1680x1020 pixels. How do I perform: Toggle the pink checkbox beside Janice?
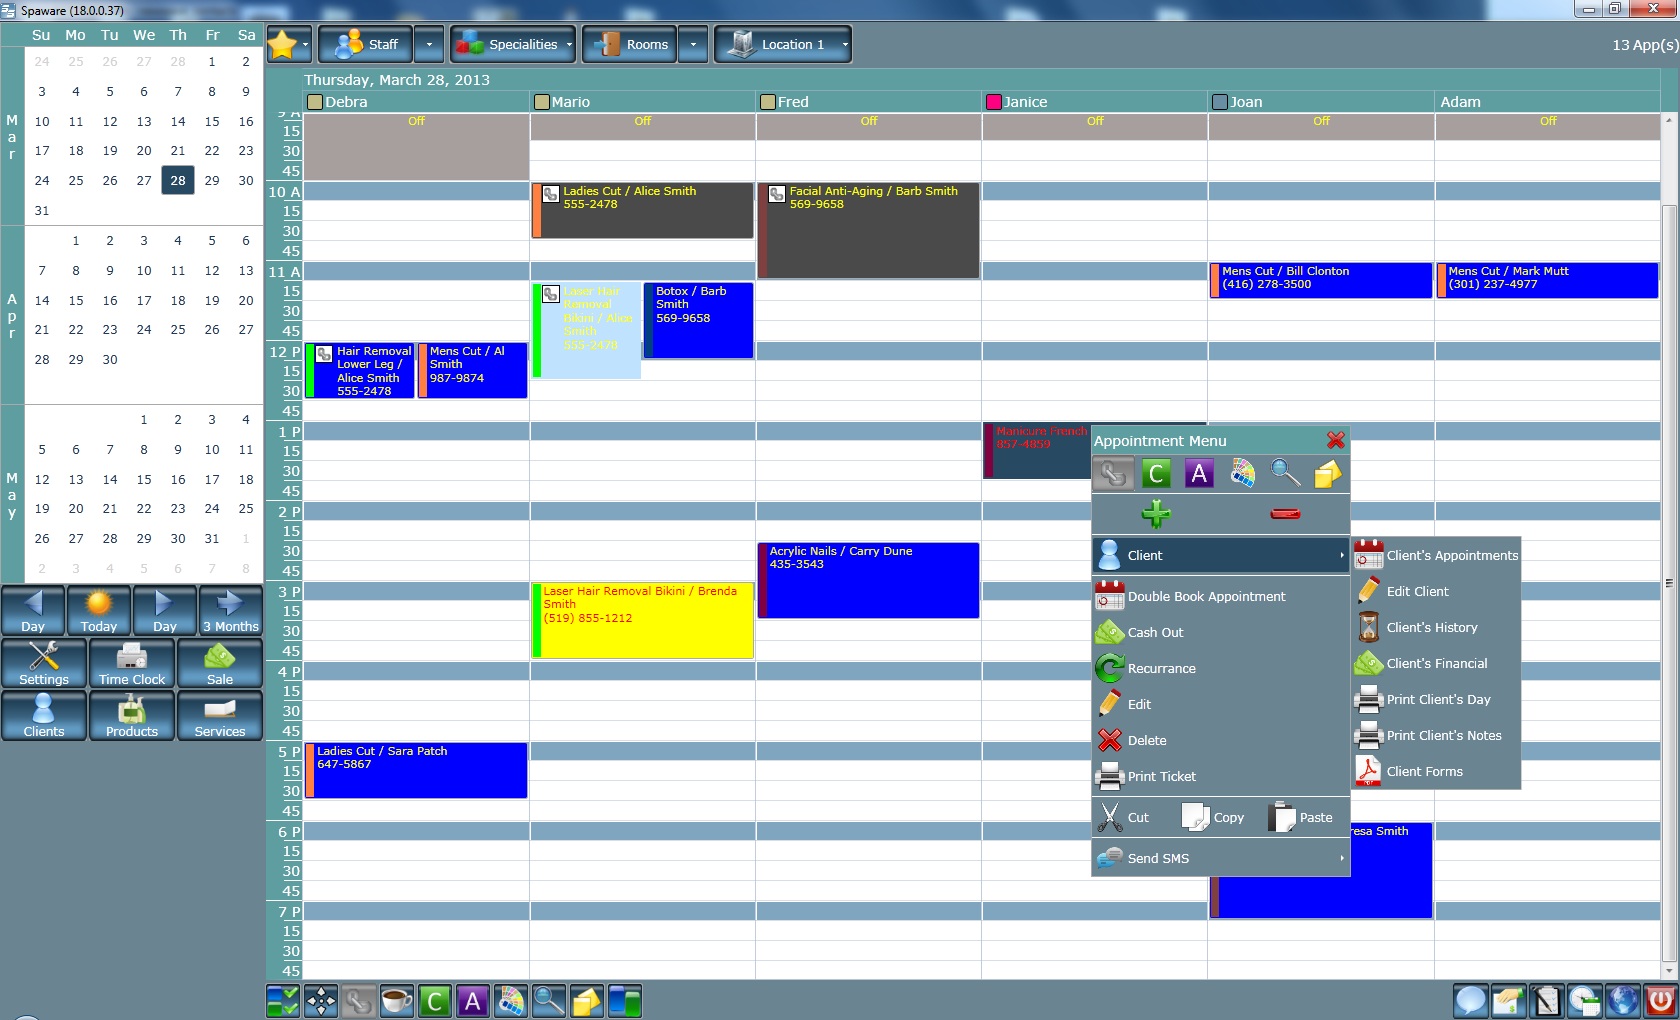[994, 102]
